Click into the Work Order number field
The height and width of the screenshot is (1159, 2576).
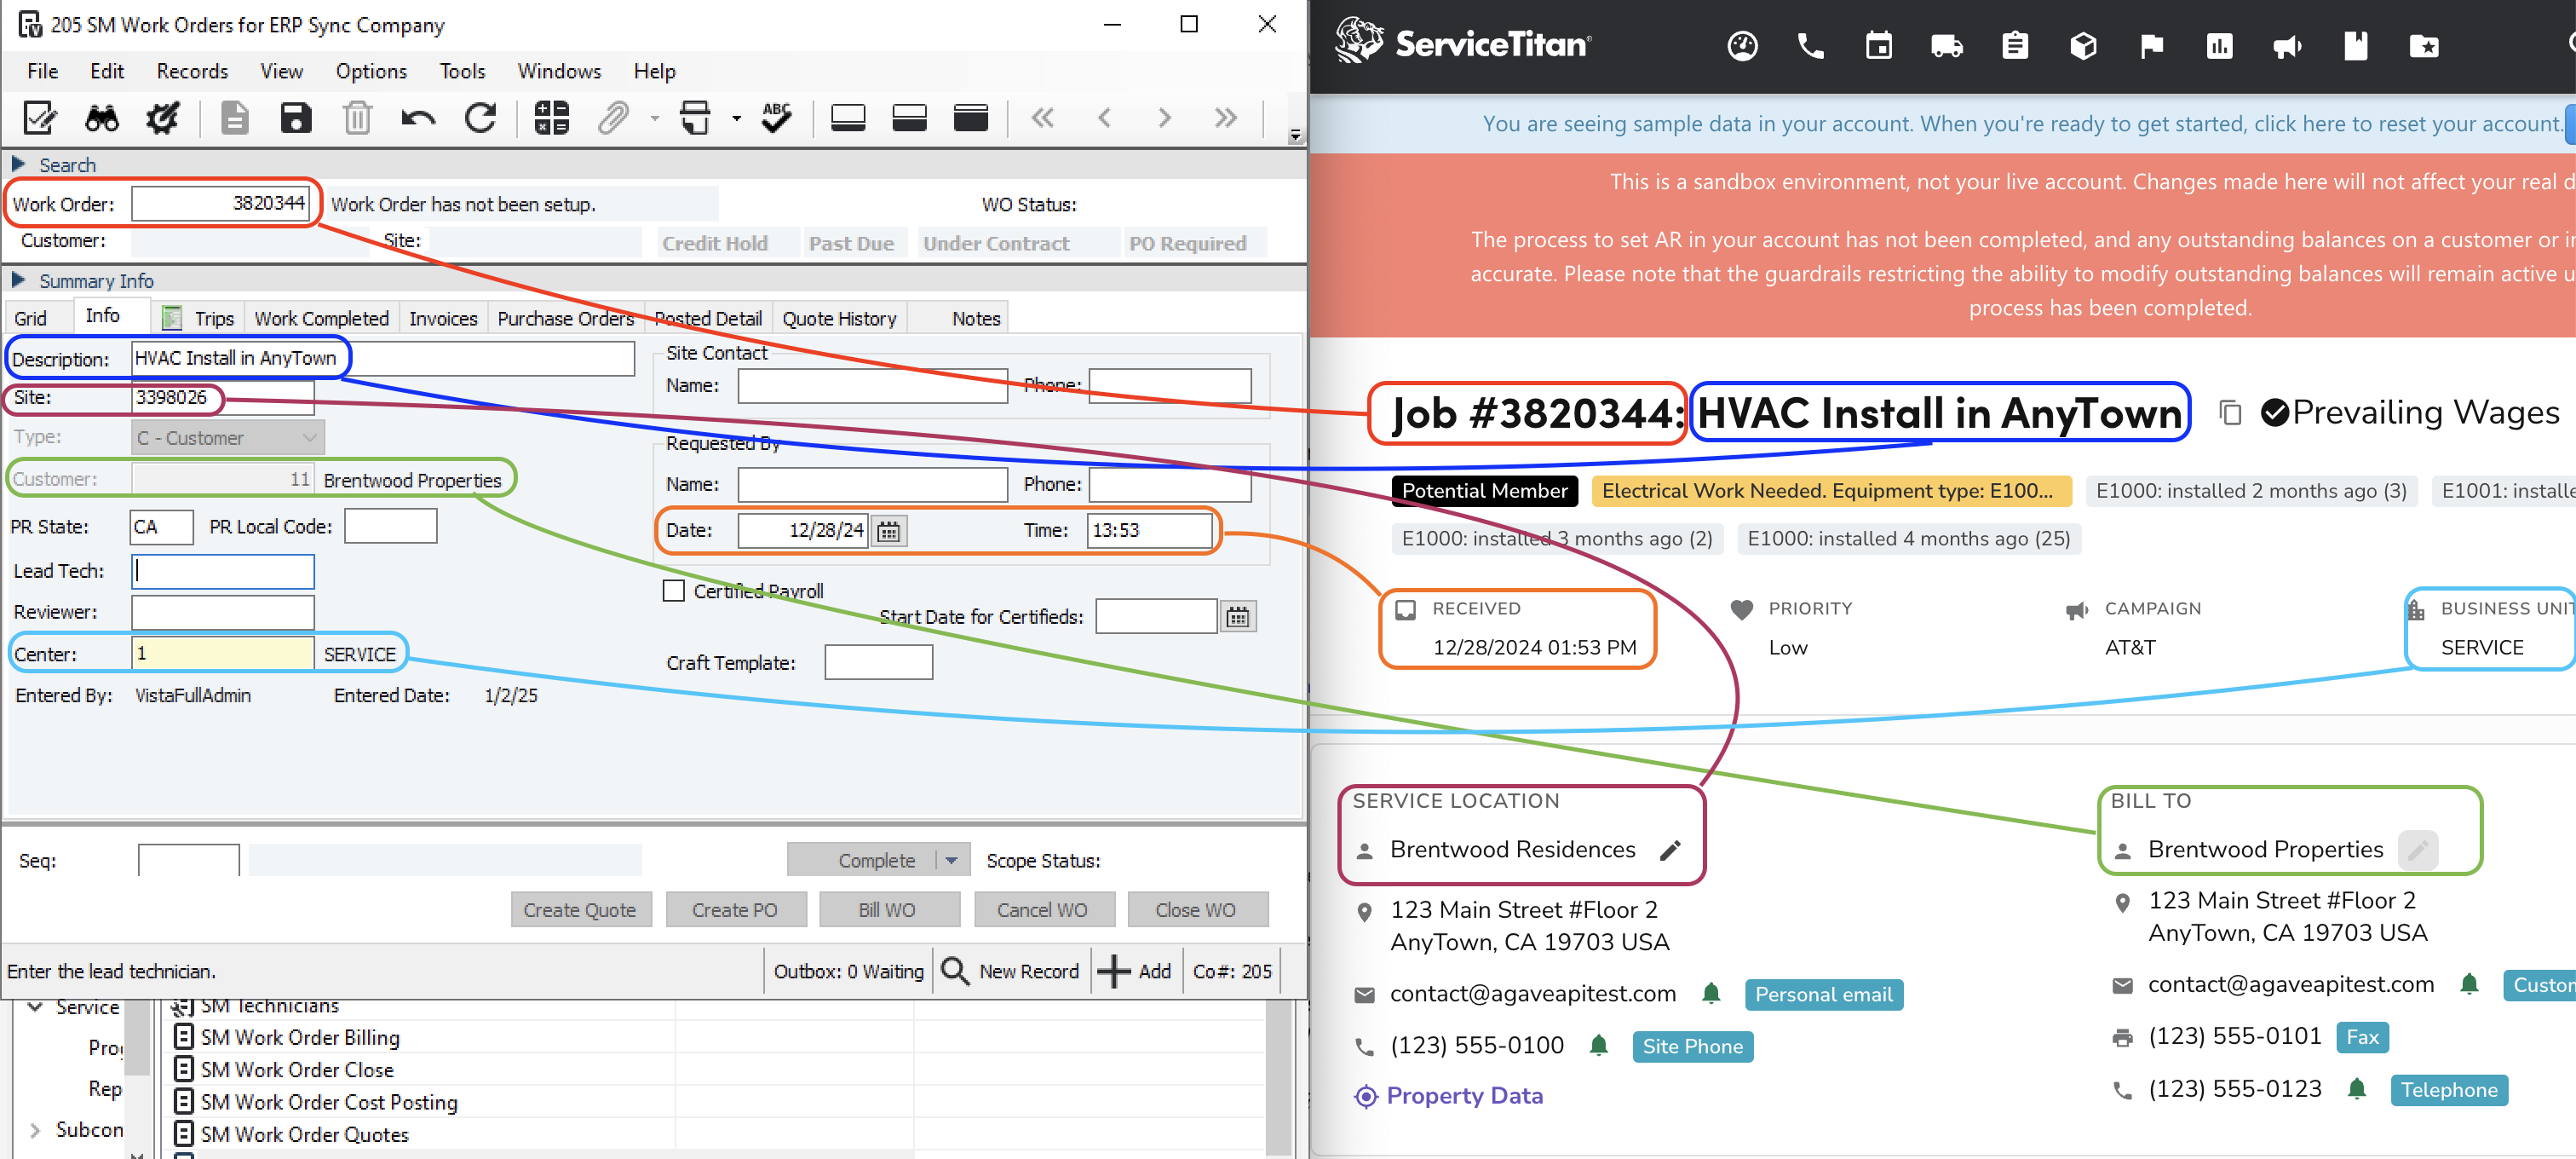pos(220,204)
